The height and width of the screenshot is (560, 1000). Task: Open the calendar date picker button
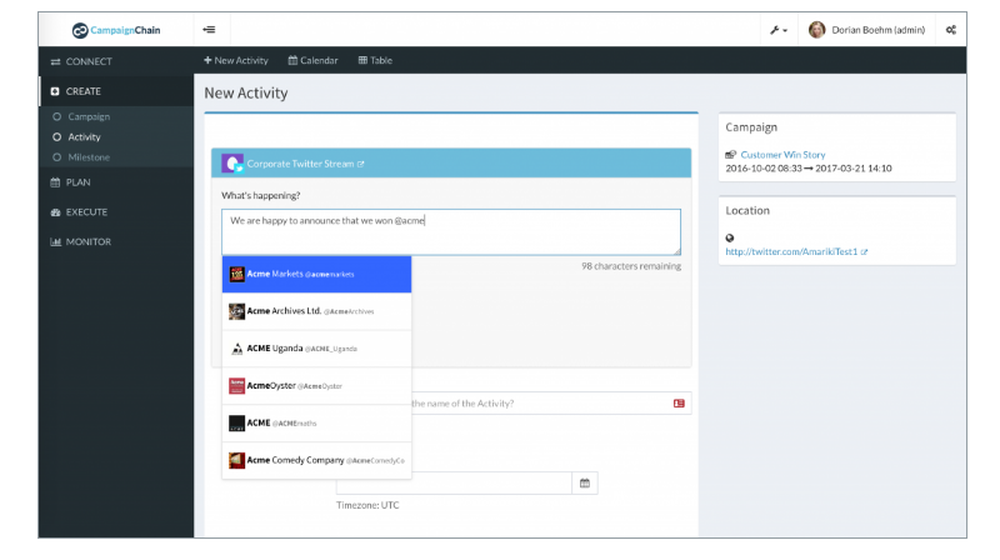click(585, 483)
